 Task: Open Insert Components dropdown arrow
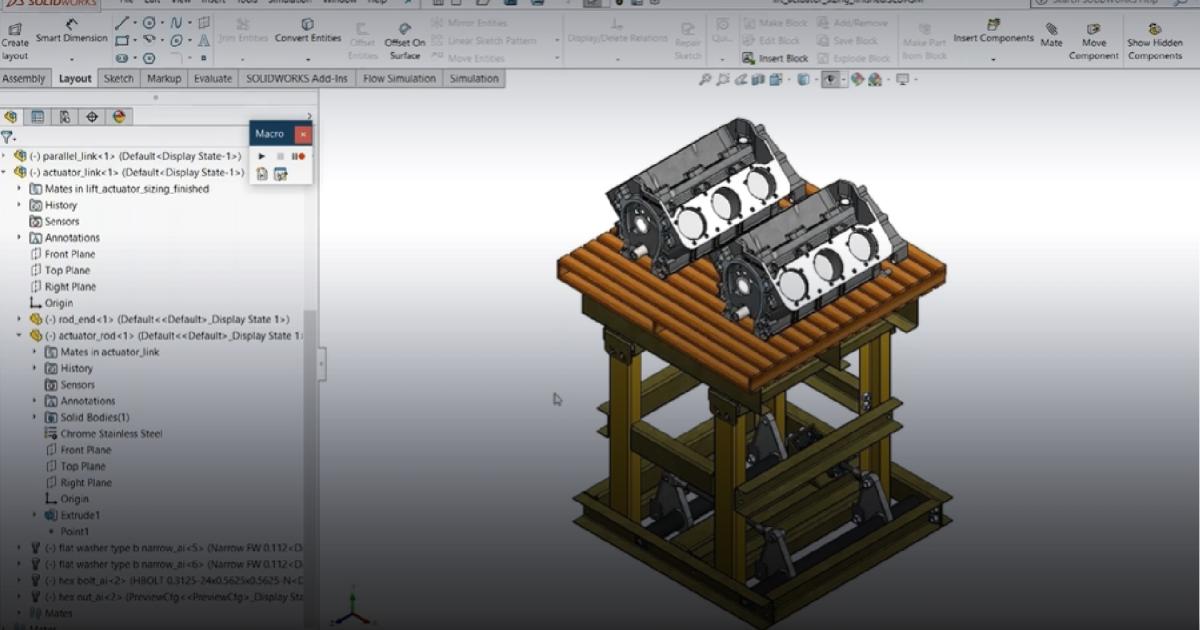tap(993, 59)
